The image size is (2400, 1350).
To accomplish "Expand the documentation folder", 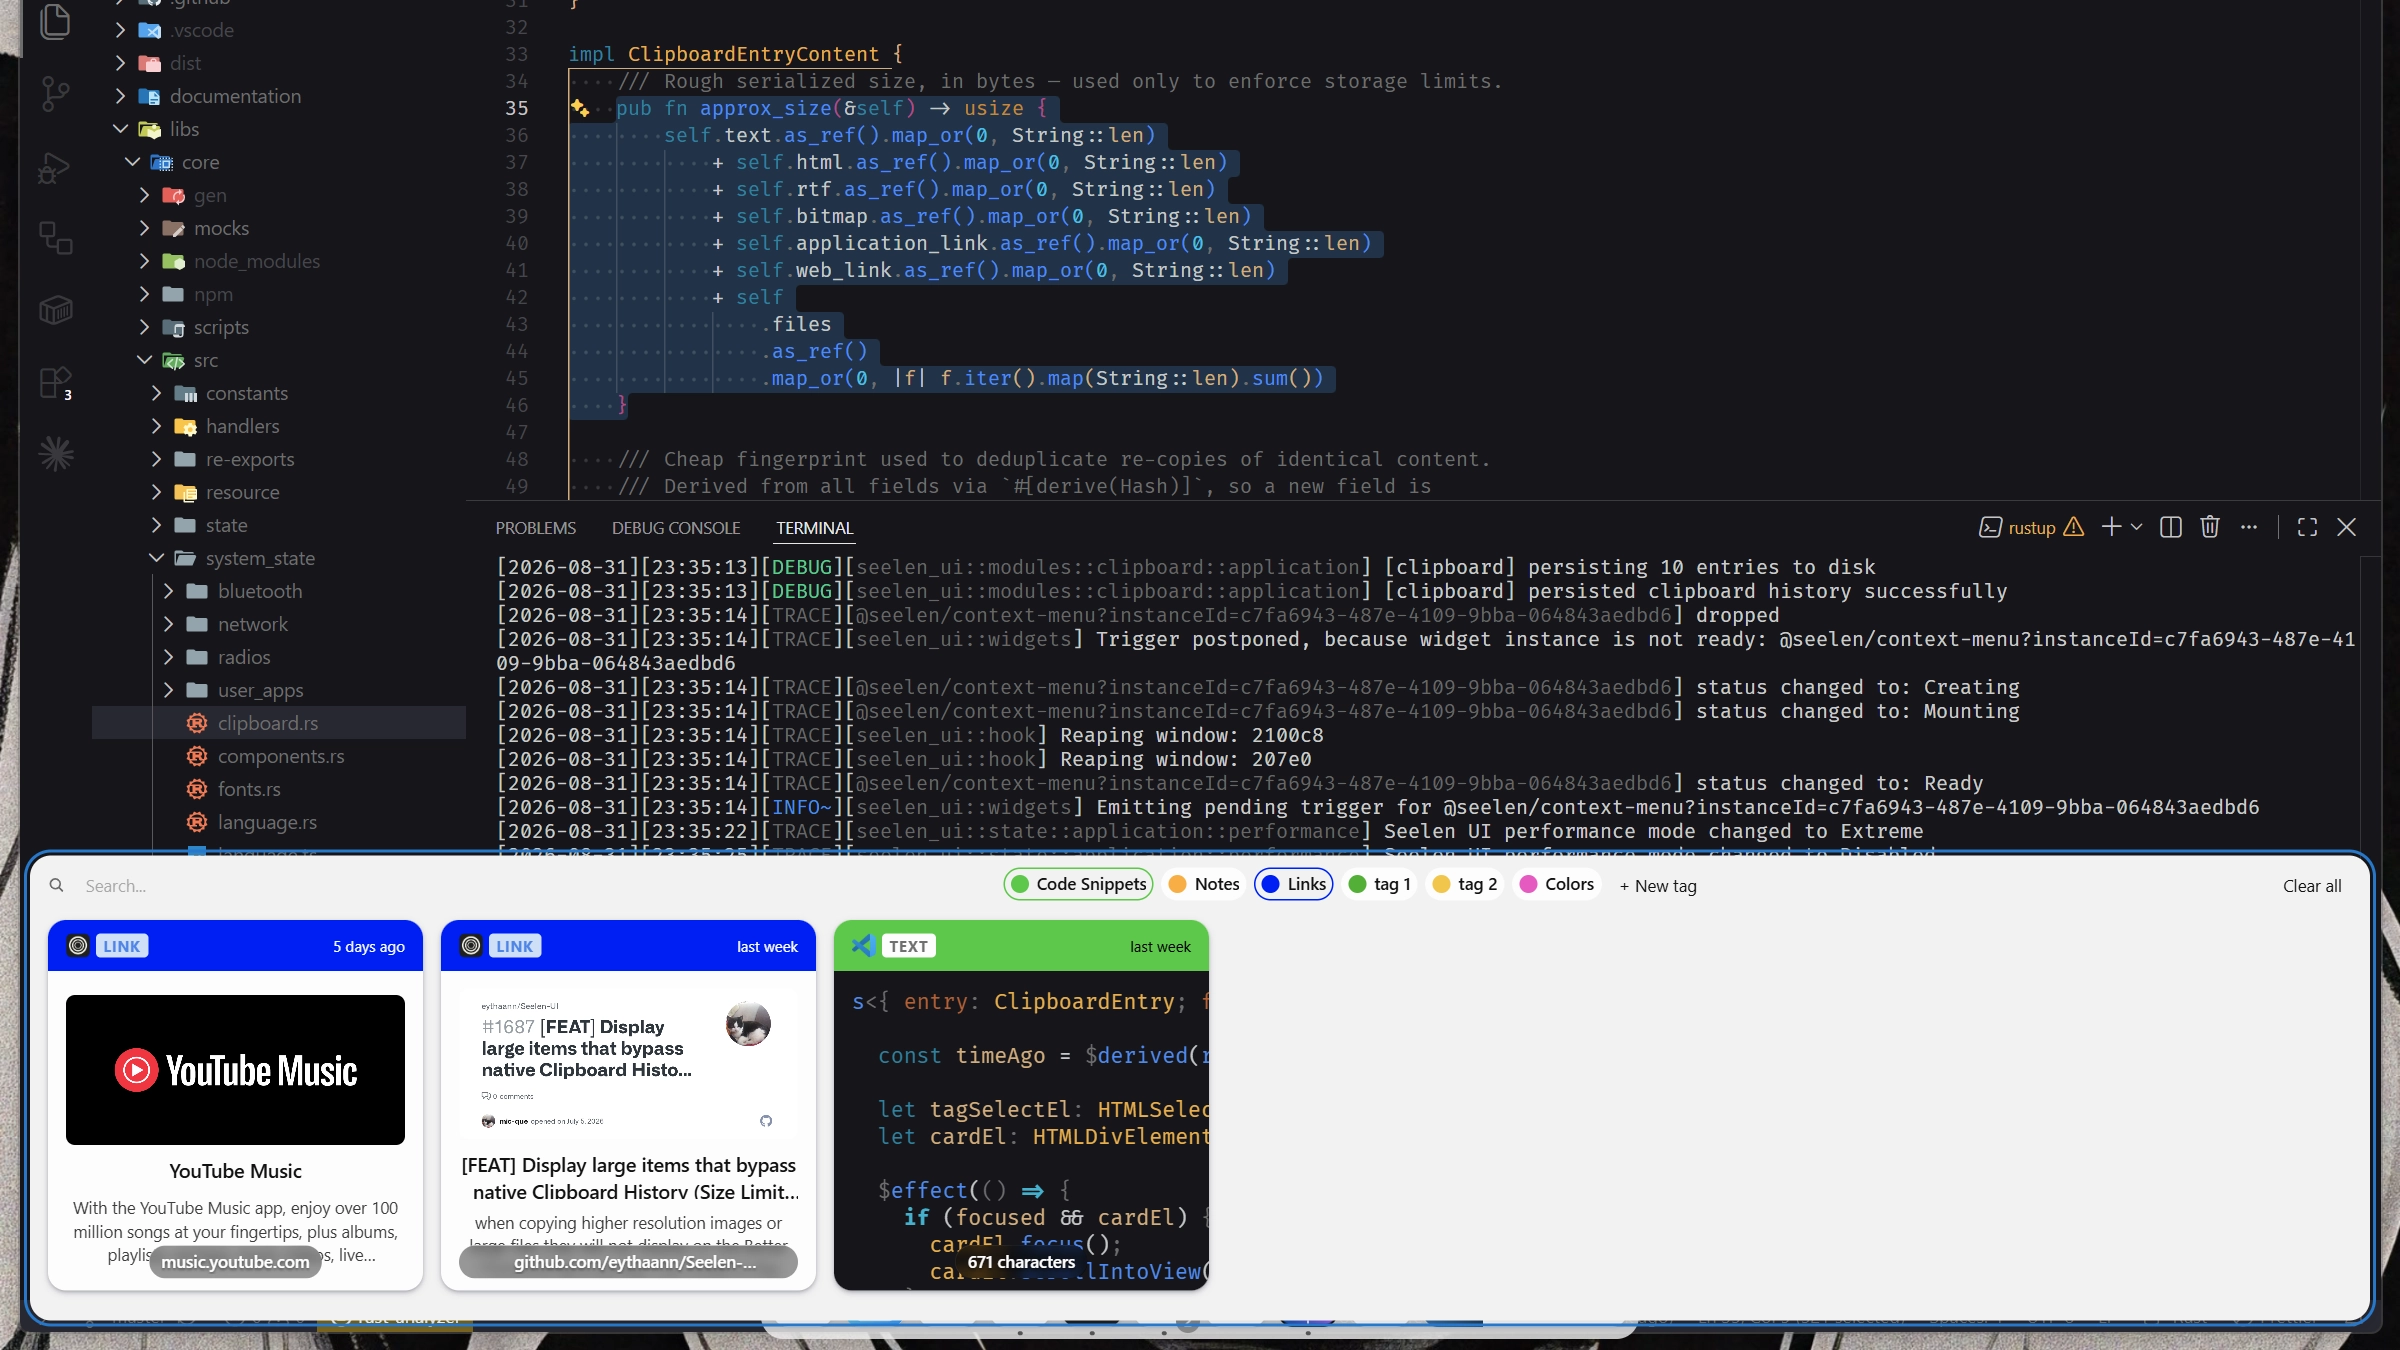I will [x=121, y=96].
